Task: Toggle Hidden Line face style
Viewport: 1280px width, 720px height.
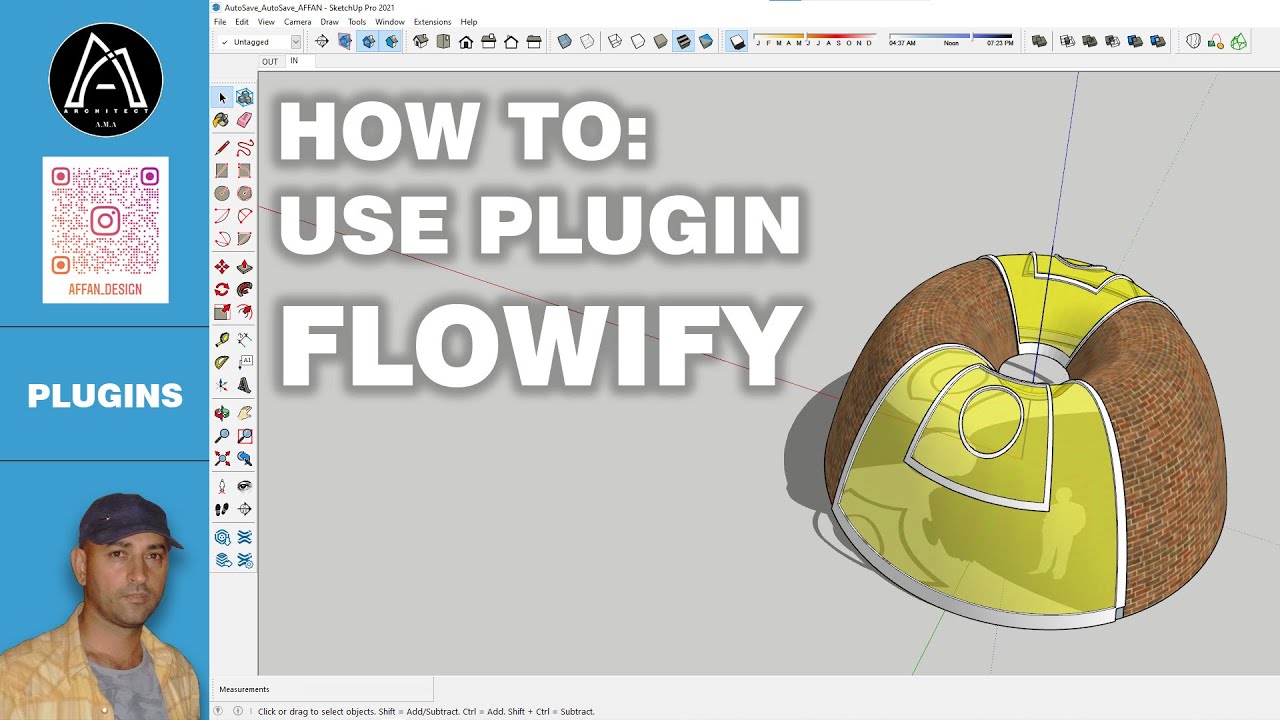Action: point(638,41)
